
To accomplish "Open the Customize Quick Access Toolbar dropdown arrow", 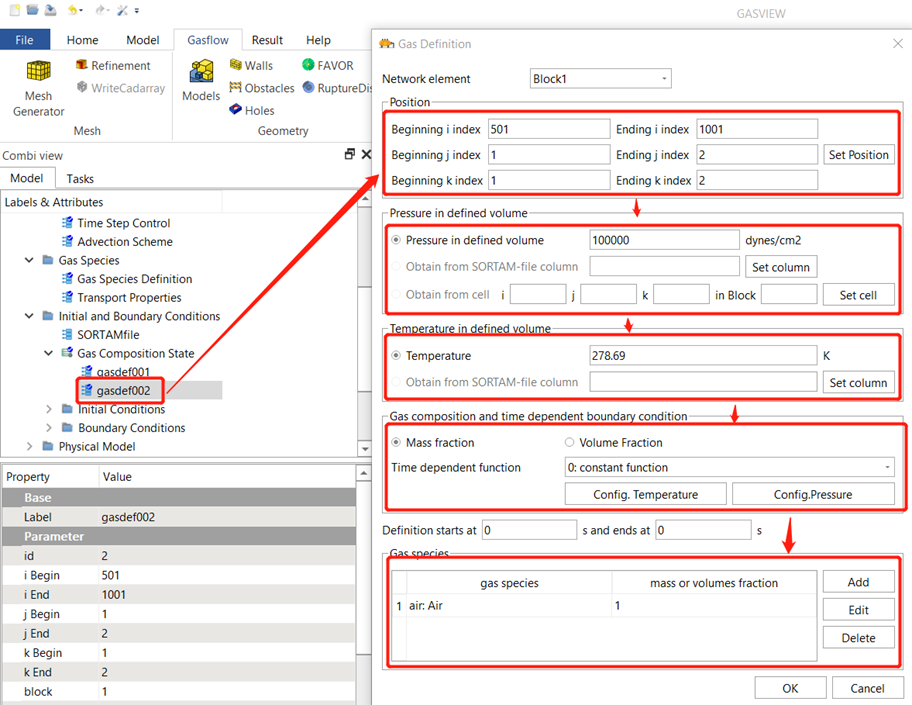I will [x=137, y=10].
